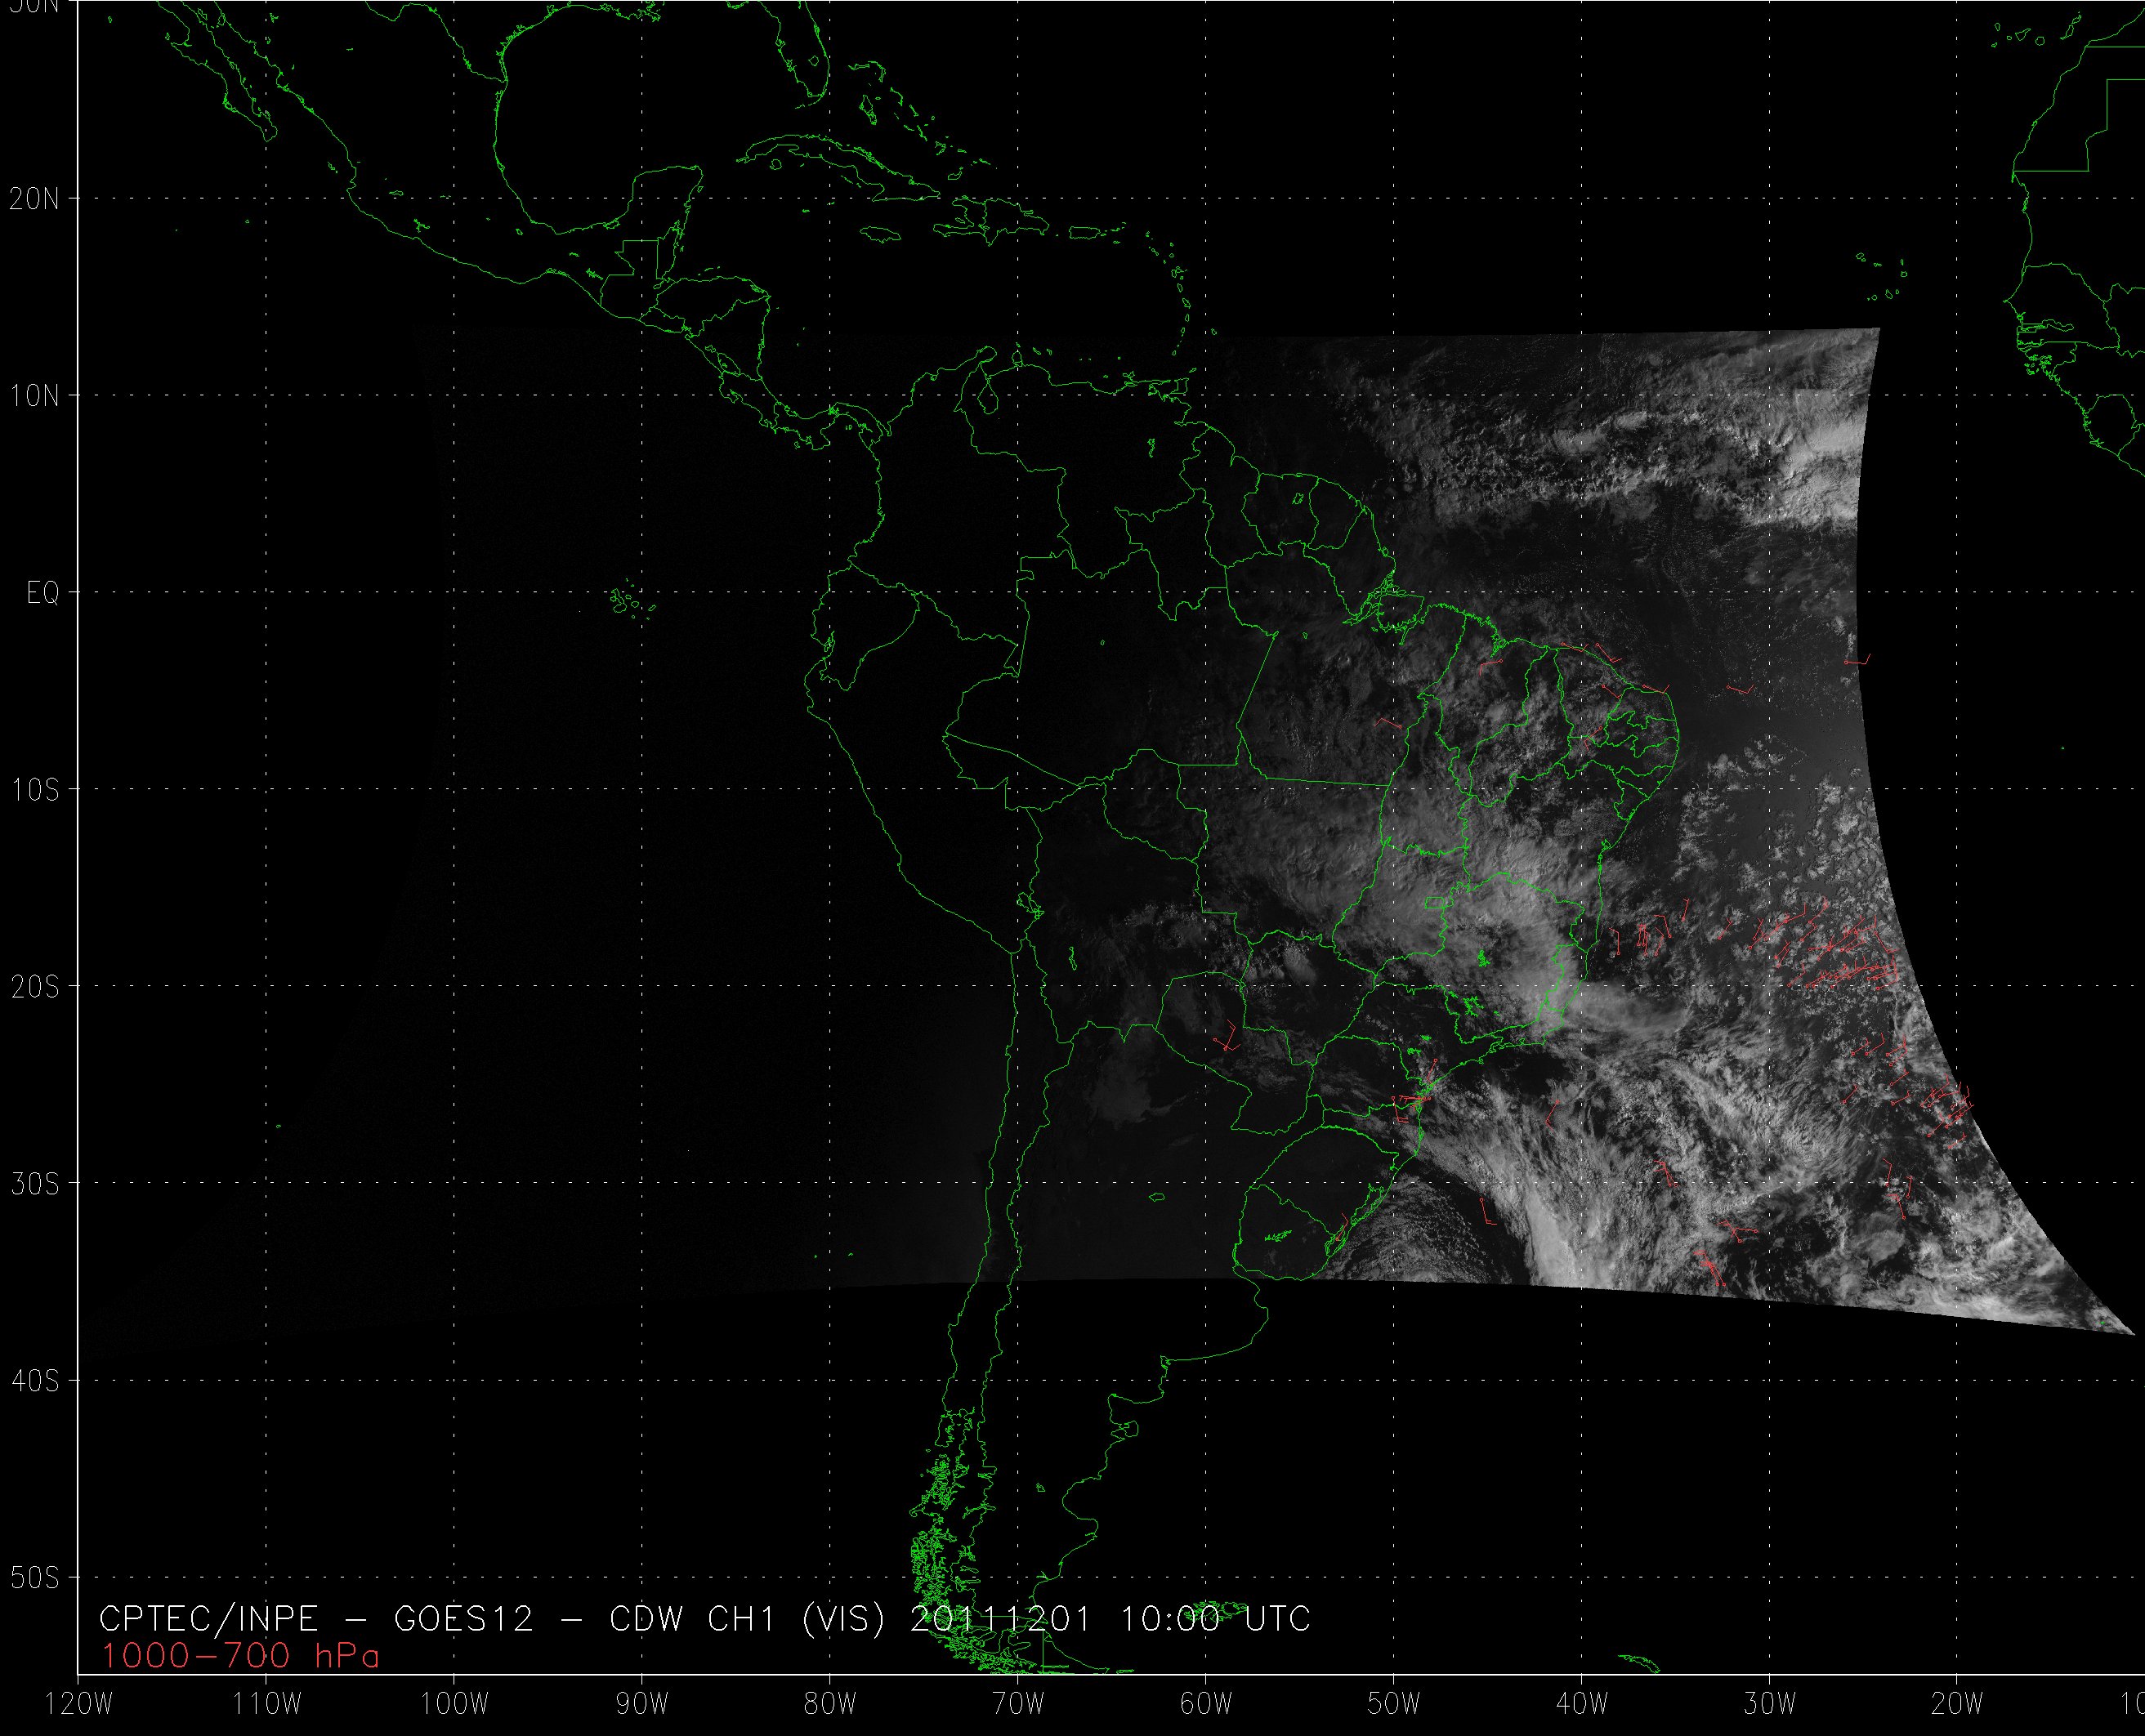Click the CPTEC/INPE title text
Viewport: 2145px width, 1736px height.
click(x=208, y=1619)
